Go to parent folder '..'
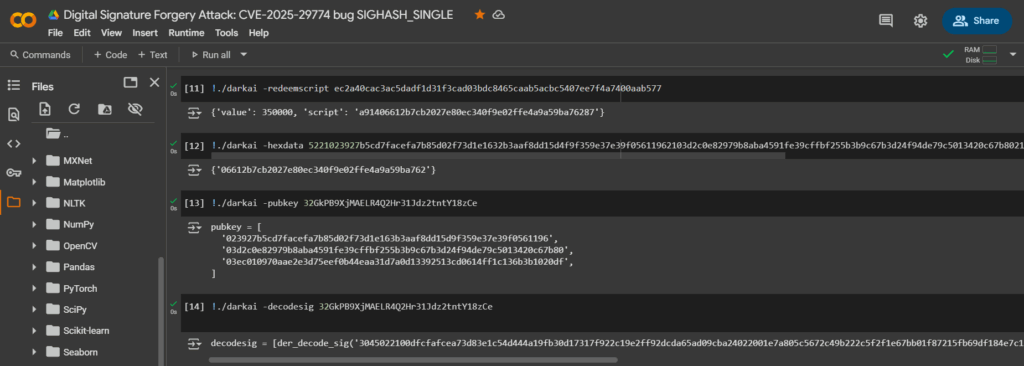Screen dimensions: 1024x366 click(x=58, y=134)
